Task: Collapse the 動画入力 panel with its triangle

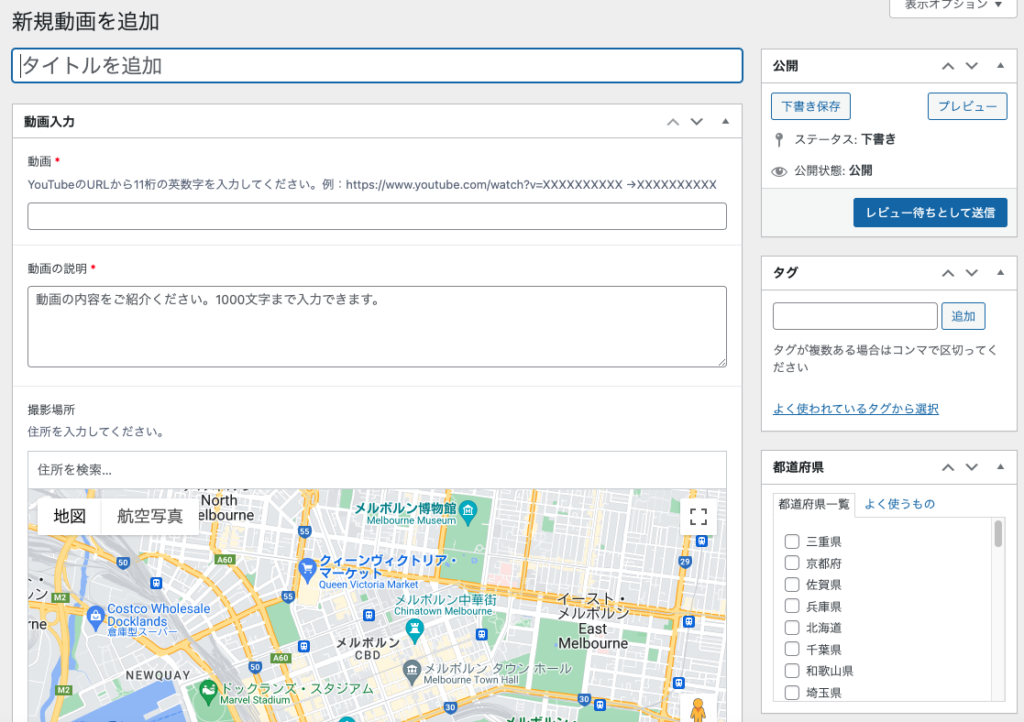Action: [x=725, y=121]
